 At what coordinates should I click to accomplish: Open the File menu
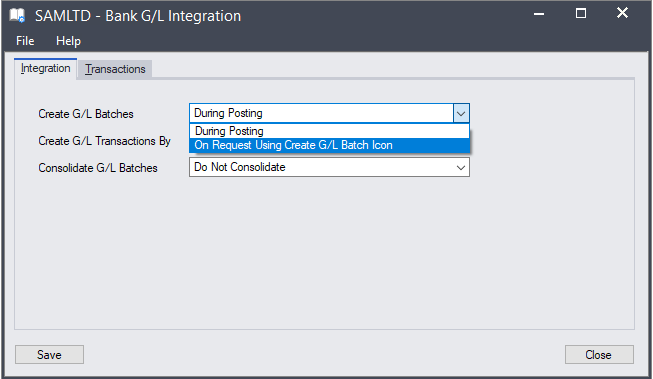pyautogui.click(x=25, y=41)
